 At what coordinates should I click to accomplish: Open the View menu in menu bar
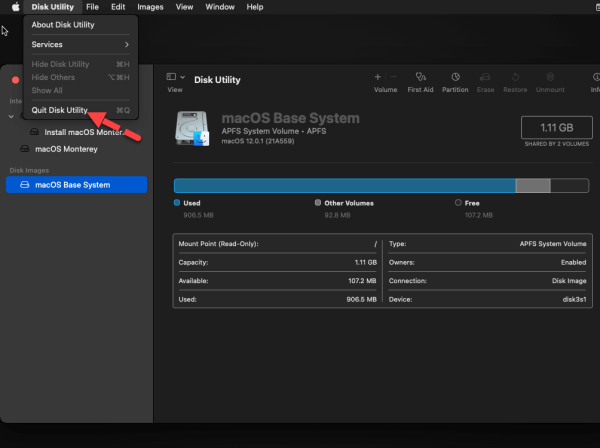click(x=184, y=7)
